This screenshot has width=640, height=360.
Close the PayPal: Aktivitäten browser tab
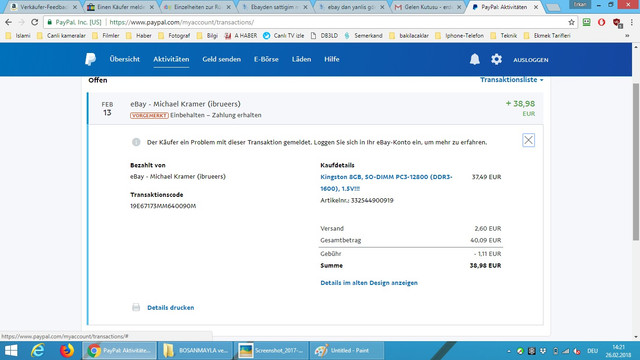coord(536,7)
